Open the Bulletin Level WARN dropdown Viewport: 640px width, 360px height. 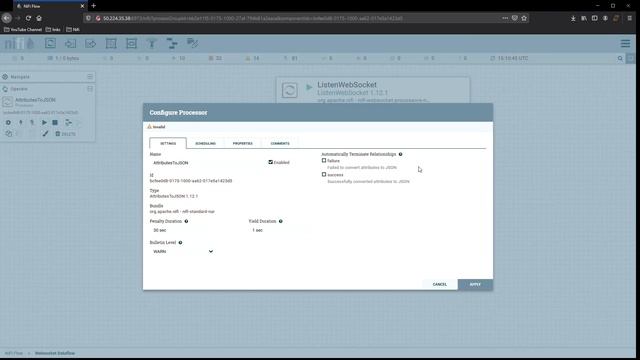click(182, 251)
